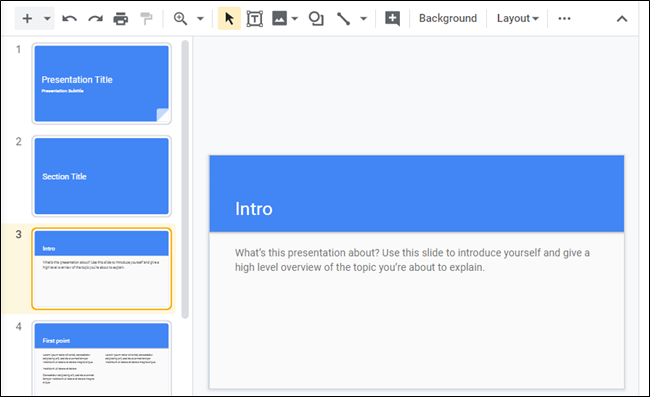Click the filmstrip vertical scrollbar
The width and height of the screenshot is (650, 397).
pos(185,179)
